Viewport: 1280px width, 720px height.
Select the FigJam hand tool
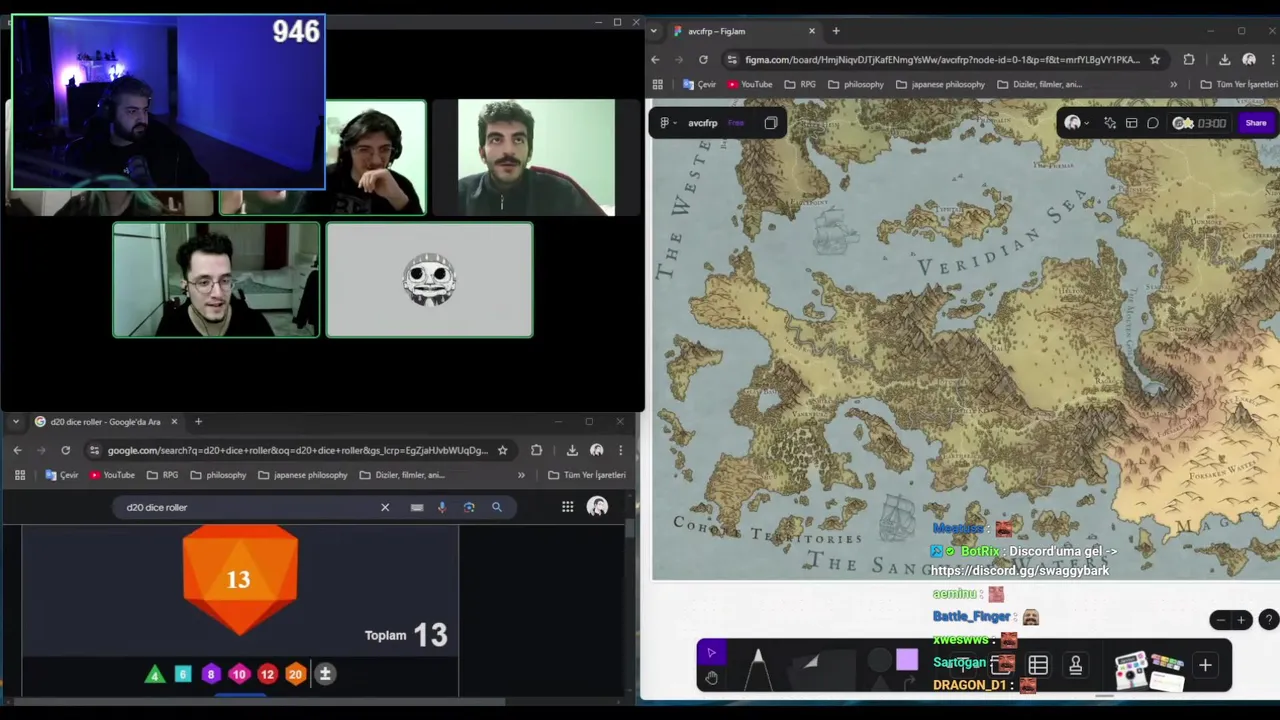[711, 678]
